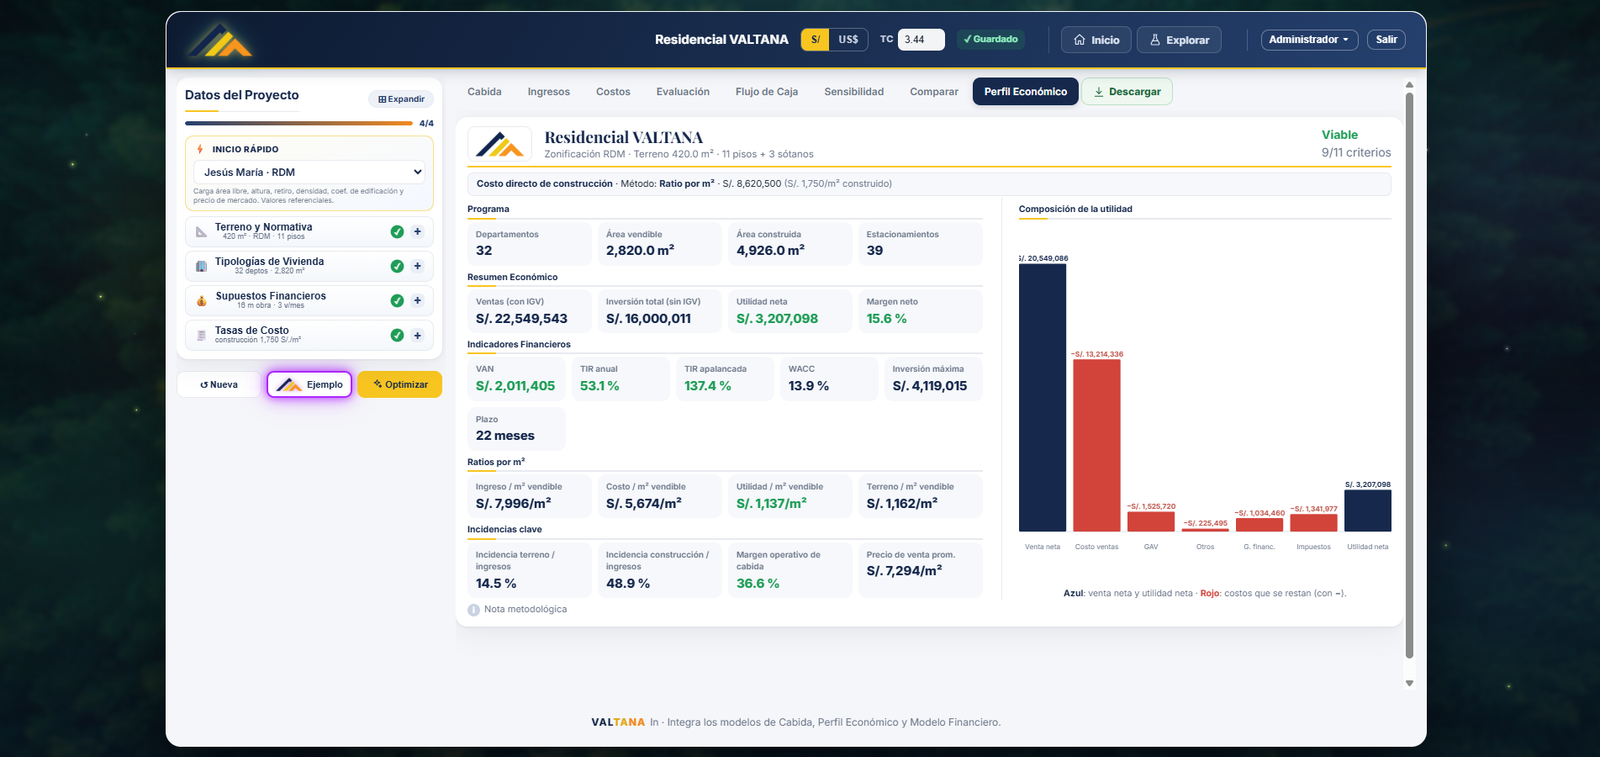Click the Costo directo de construcción summary line

click(929, 184)
